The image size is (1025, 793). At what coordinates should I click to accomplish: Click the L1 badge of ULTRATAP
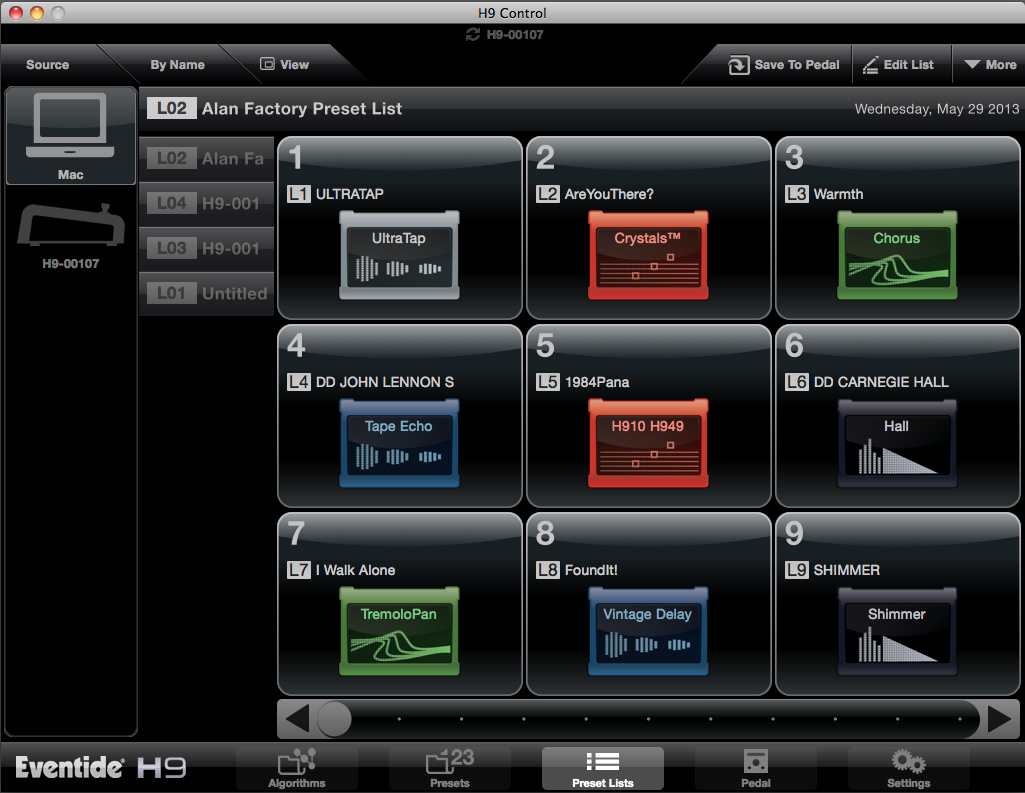[x=299, y=194]
